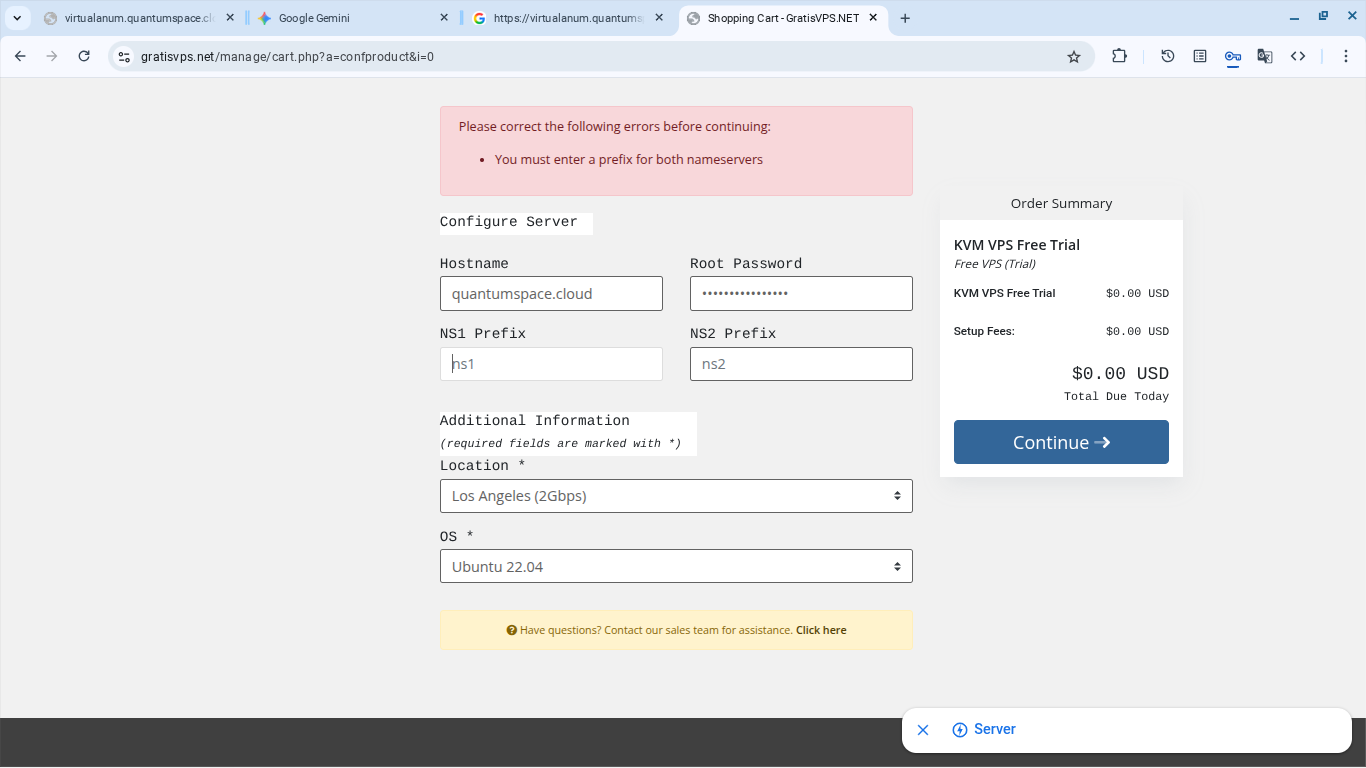
Task: Open the extensions puzzle icon
Action: 1120,57
